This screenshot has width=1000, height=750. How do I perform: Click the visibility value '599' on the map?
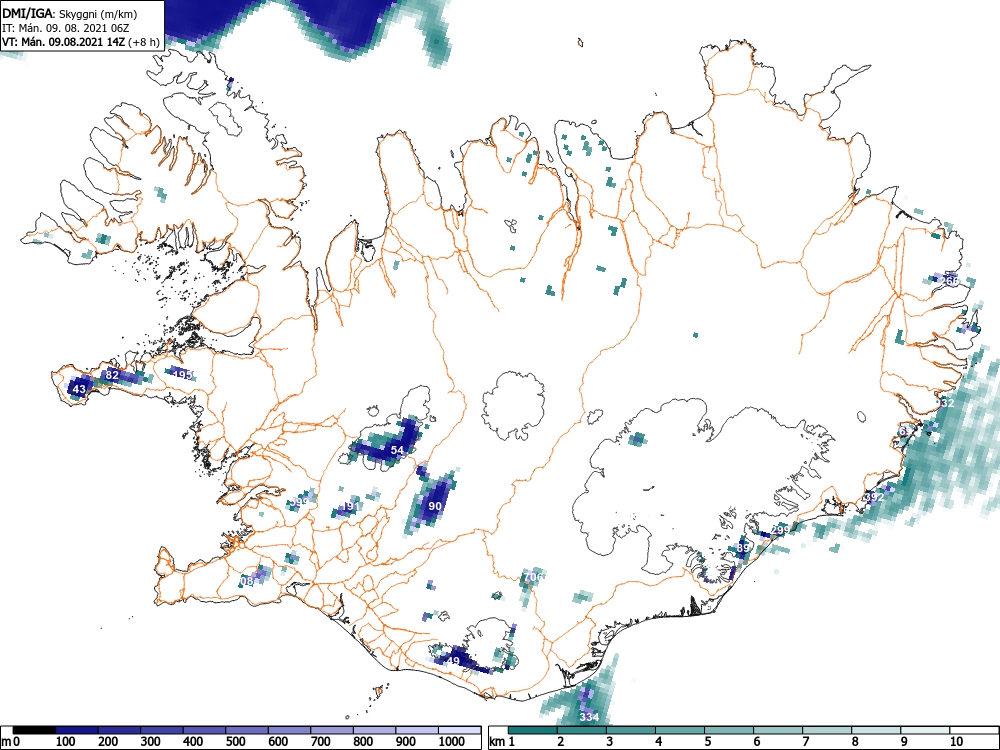tap(298, 502)
